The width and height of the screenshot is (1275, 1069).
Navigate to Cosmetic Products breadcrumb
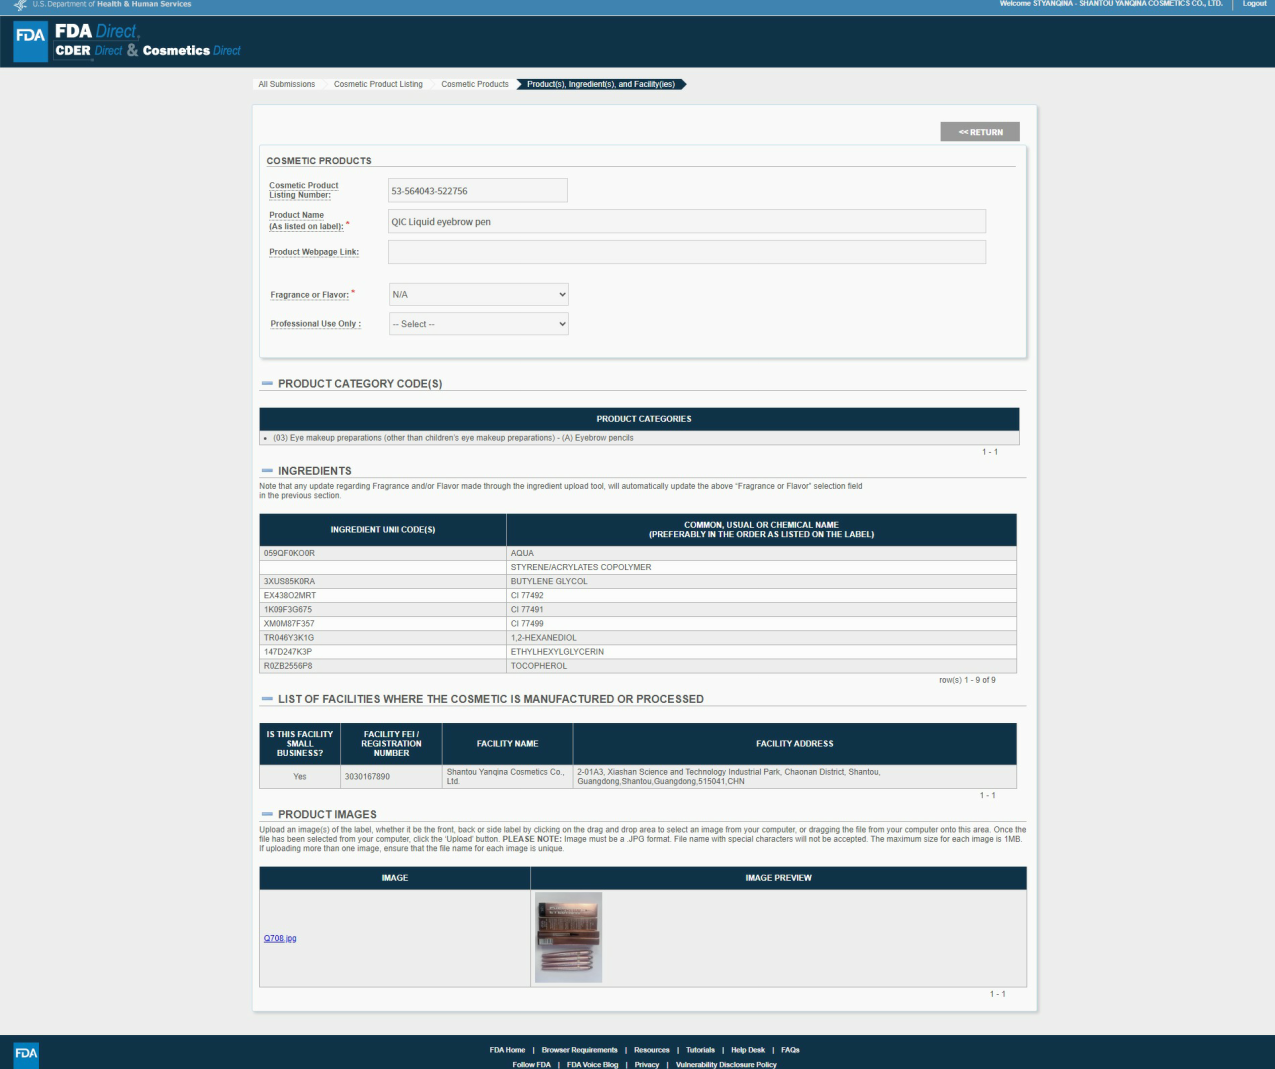(474, 84)
